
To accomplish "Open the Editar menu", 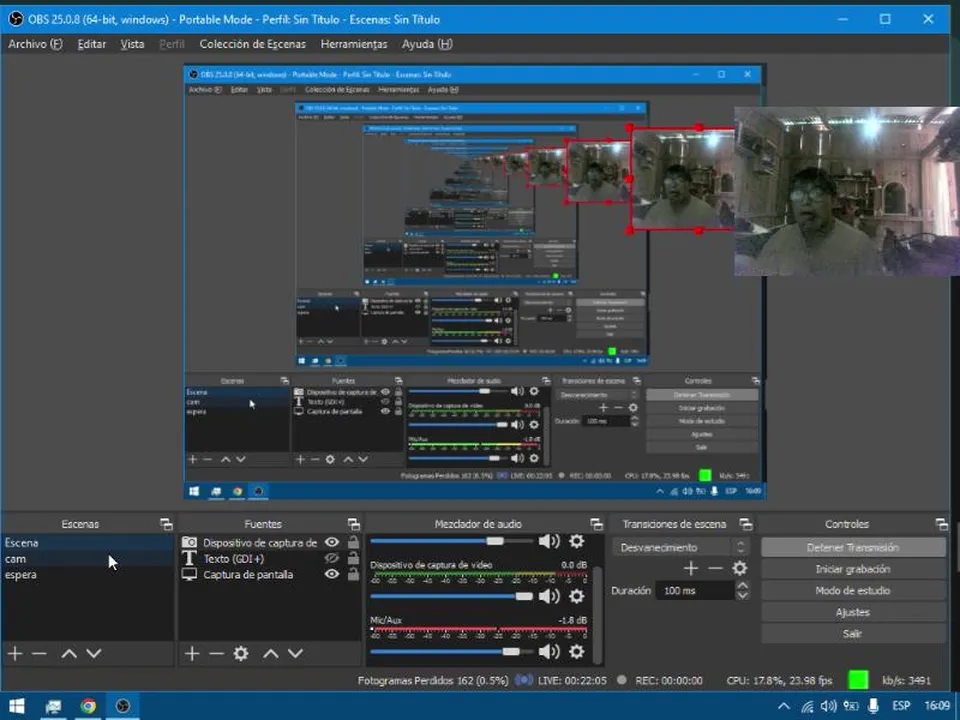I will (x=92, y=44).
